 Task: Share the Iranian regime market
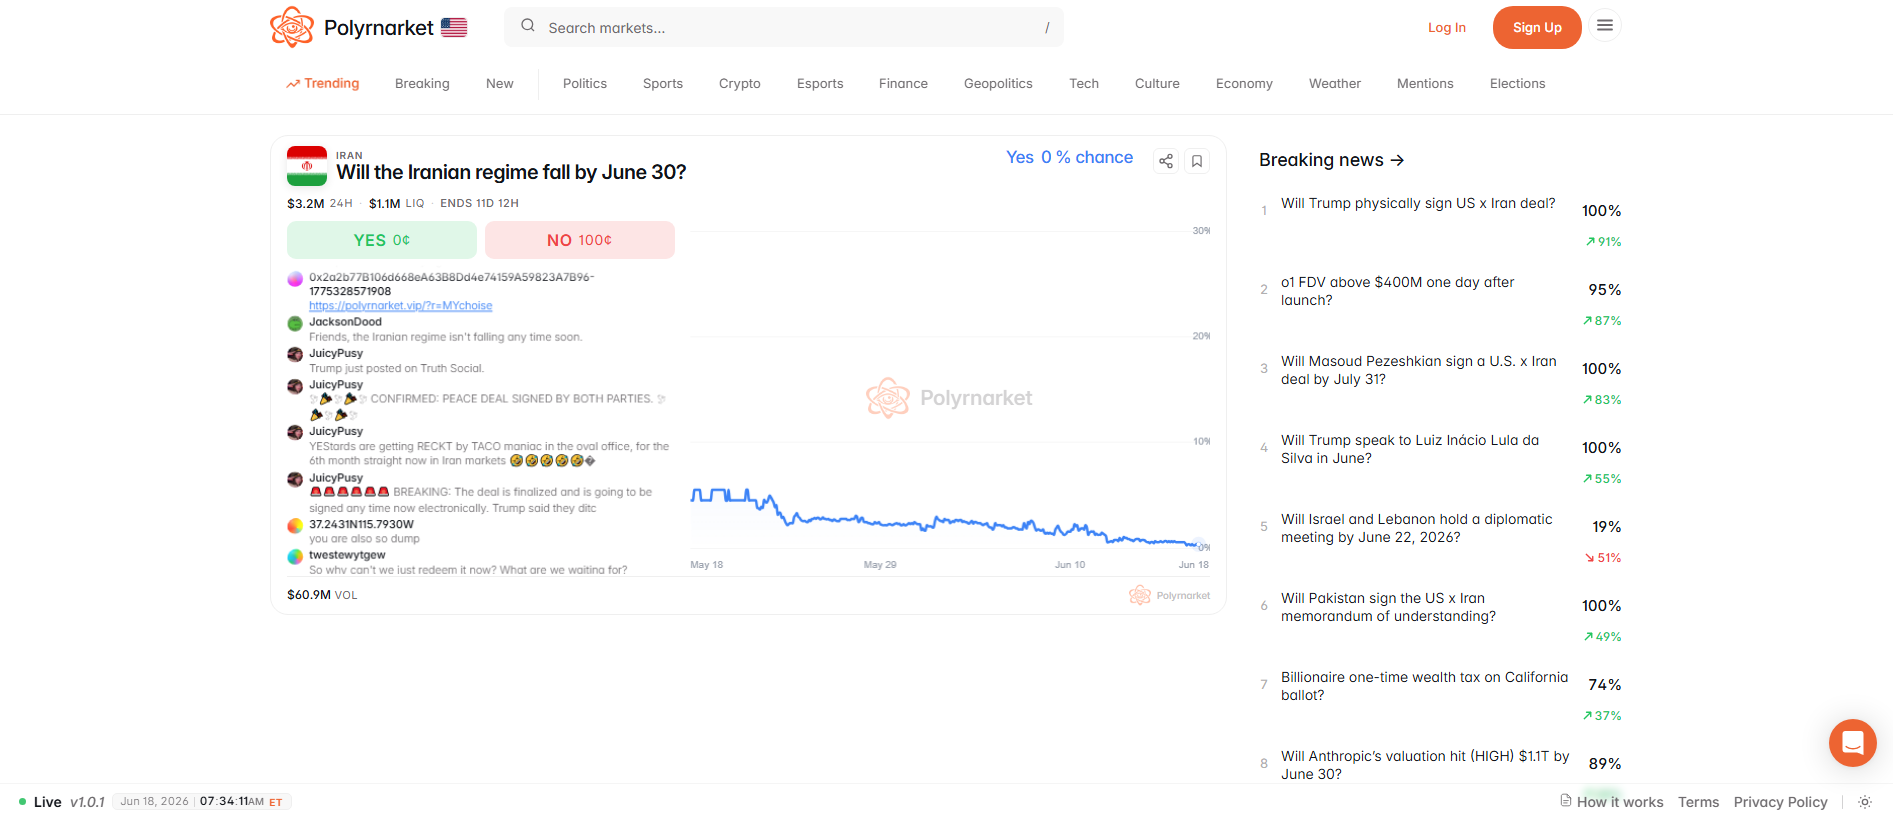(1166, 161)
